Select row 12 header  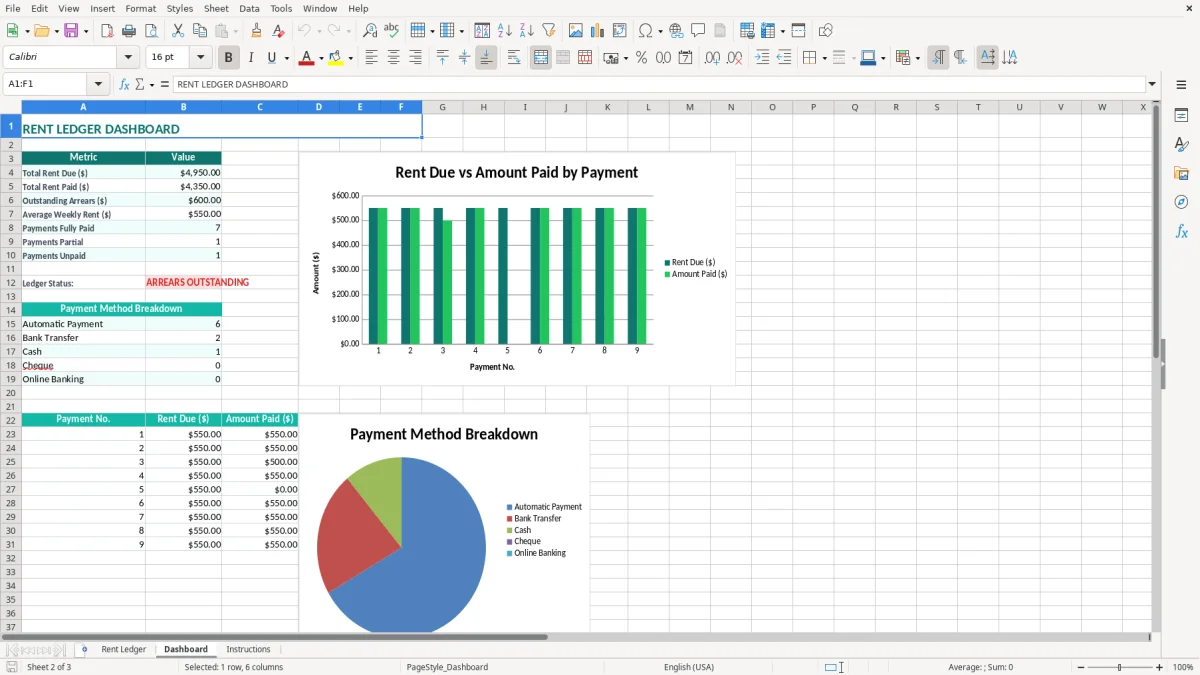click(x=11, y=283)
